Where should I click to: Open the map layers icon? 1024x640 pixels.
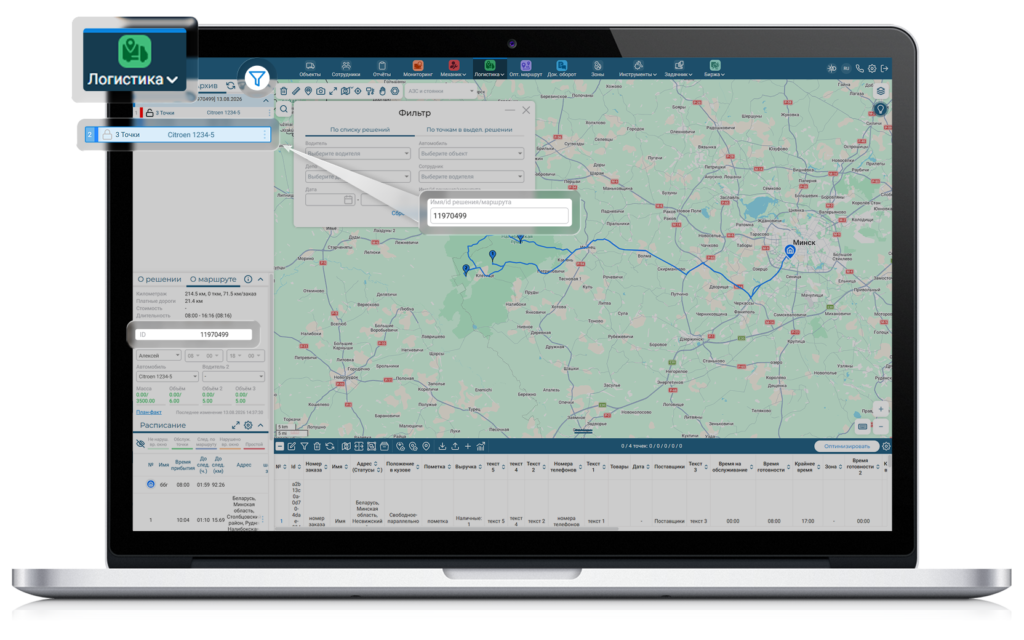(880, 91)
